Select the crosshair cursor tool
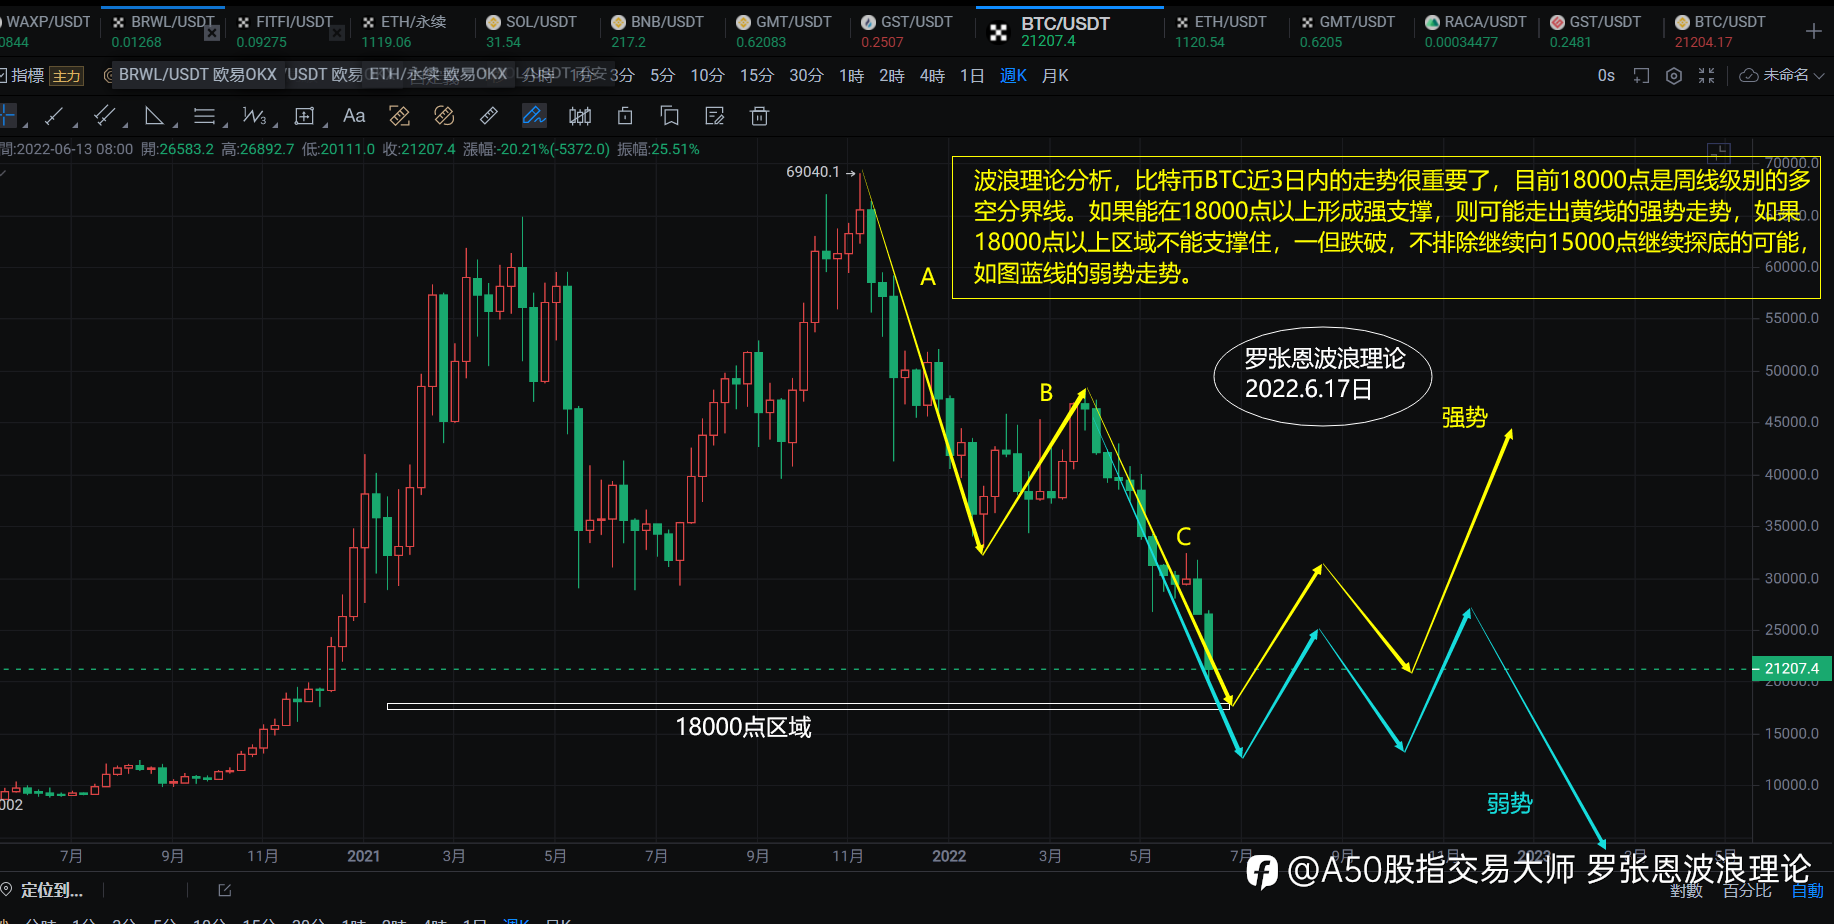This screenshot has width=1834, height=924. click(8, 116)
